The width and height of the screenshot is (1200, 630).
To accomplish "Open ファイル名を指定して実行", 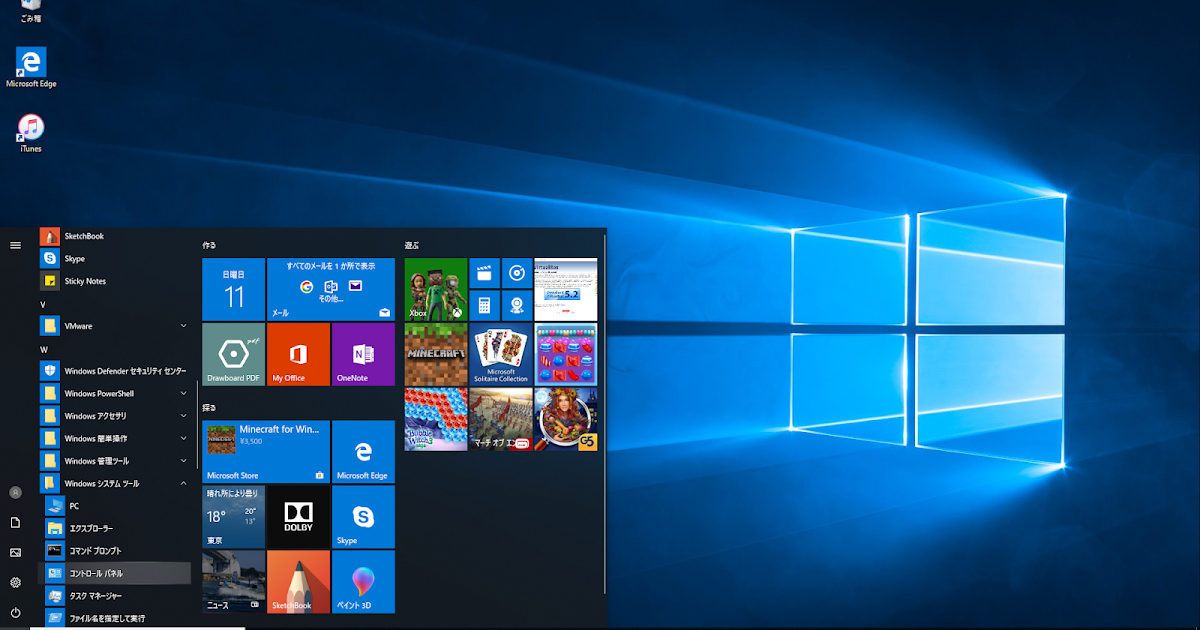I will pos(114,618).
